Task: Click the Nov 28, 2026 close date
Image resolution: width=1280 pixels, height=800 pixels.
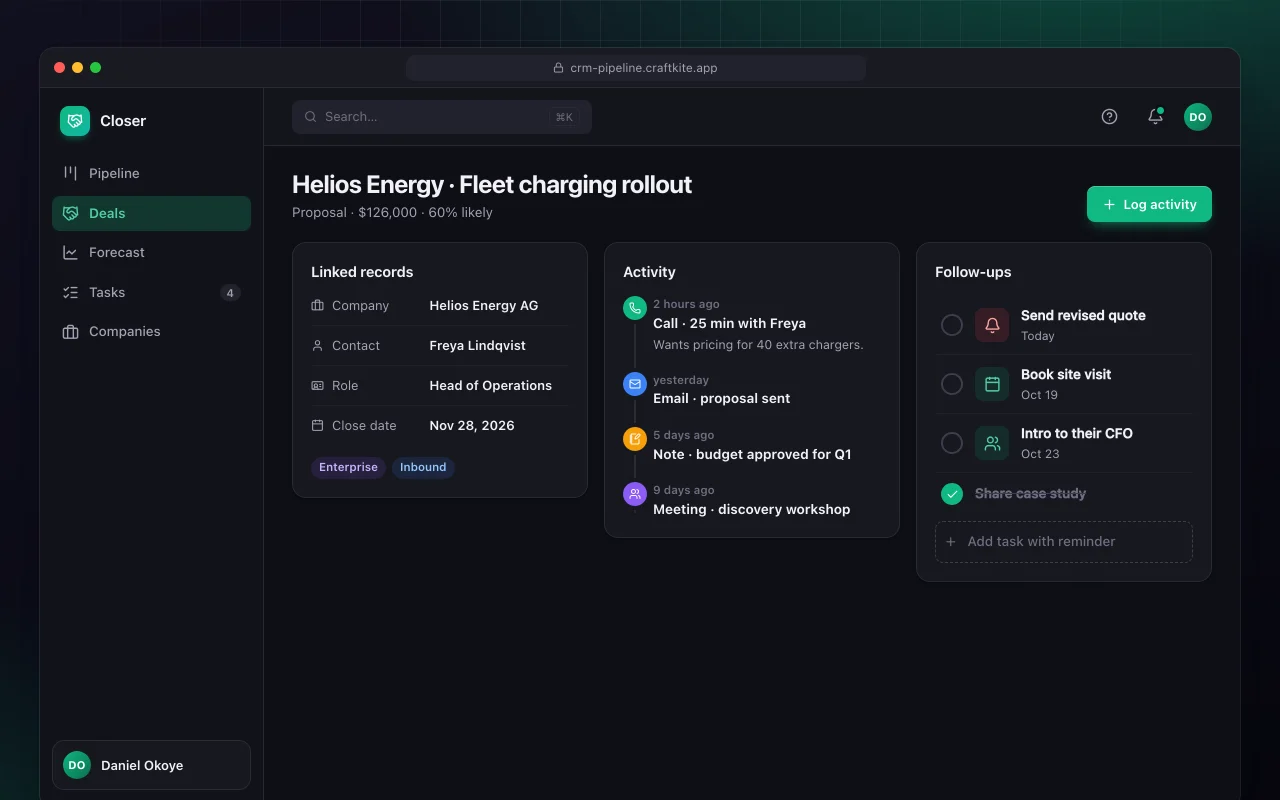Action: 472,426
